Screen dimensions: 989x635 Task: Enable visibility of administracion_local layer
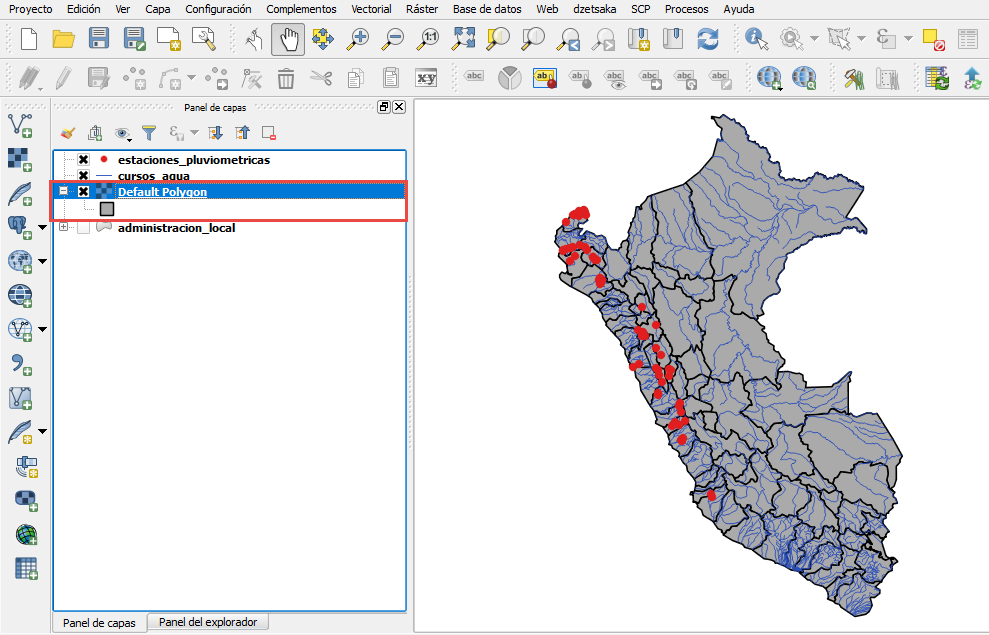click(83, 227)
